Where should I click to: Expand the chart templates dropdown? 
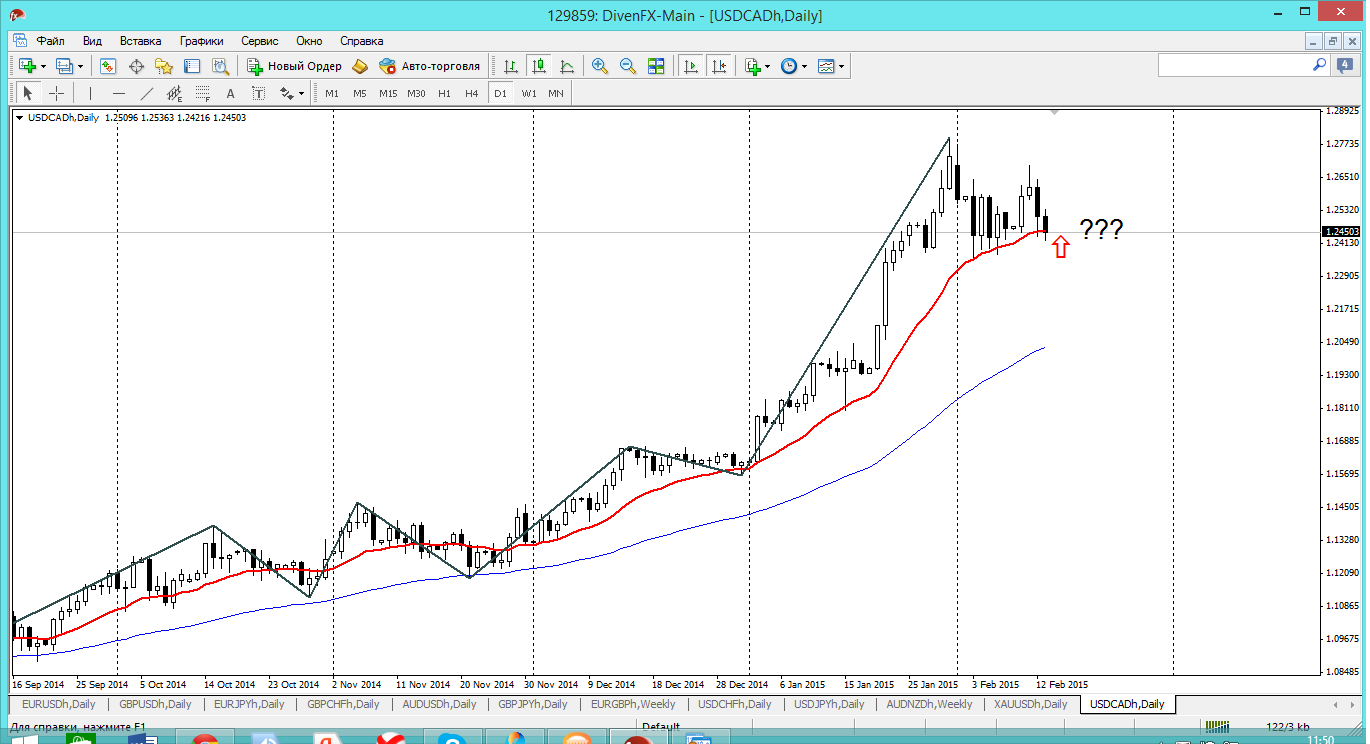coord(841,67)
